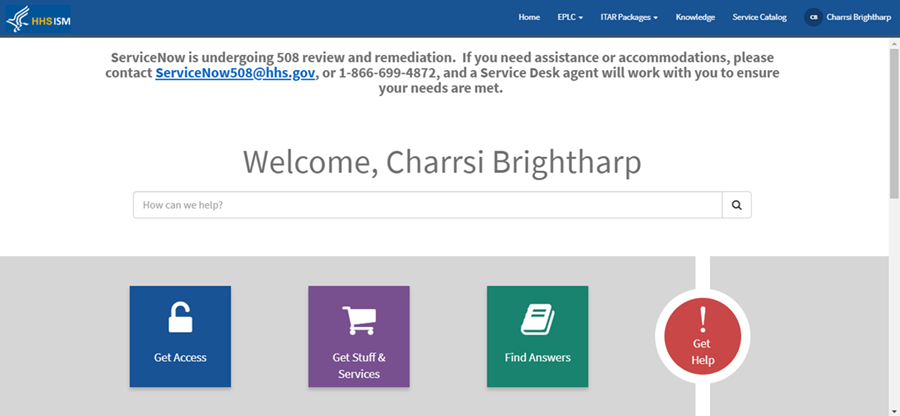Open Service Catalog from the navbar
900x416 pixels.
pyautogui.click(x=759, y=17)
